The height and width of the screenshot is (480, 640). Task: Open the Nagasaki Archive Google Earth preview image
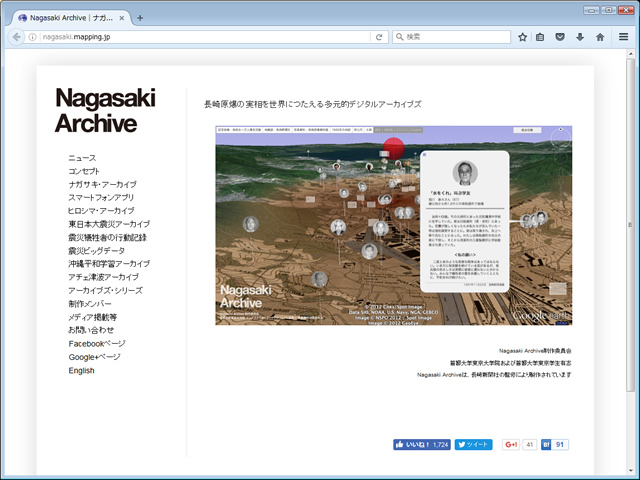393,225
